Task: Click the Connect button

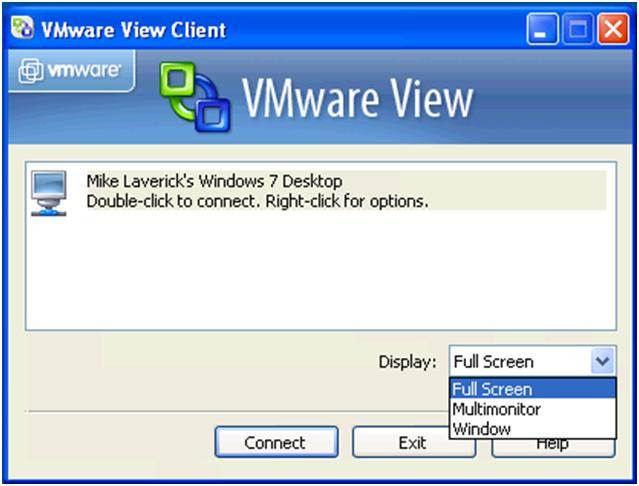Action: 277,442
